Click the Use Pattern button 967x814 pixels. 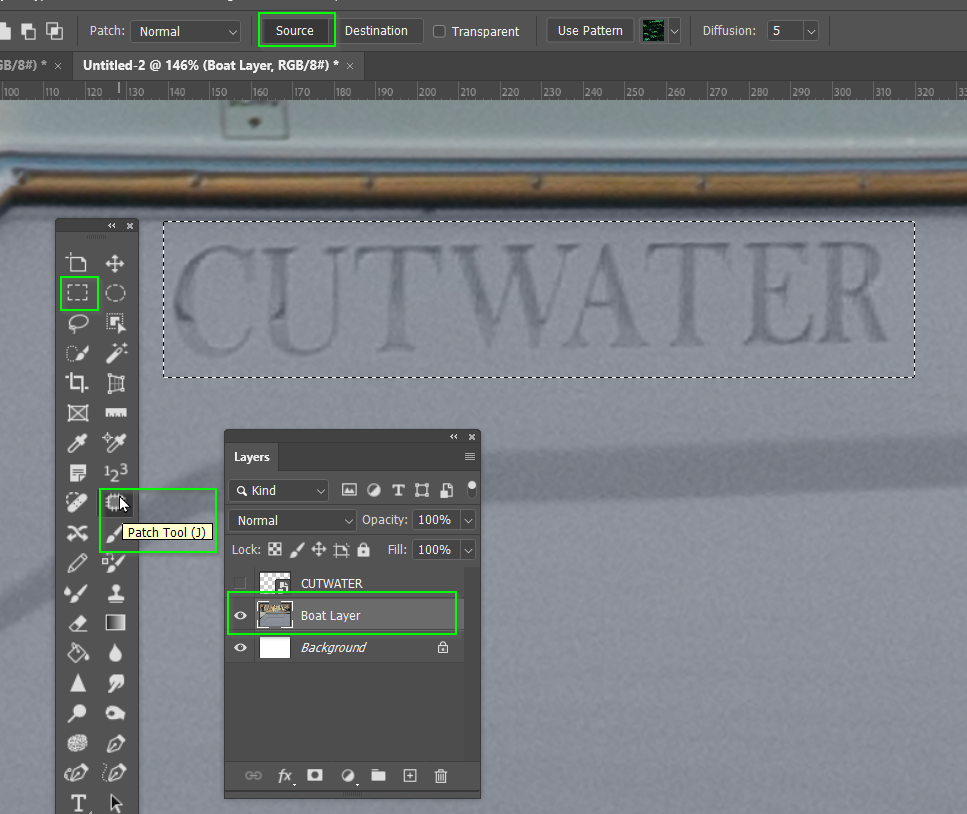589,31
